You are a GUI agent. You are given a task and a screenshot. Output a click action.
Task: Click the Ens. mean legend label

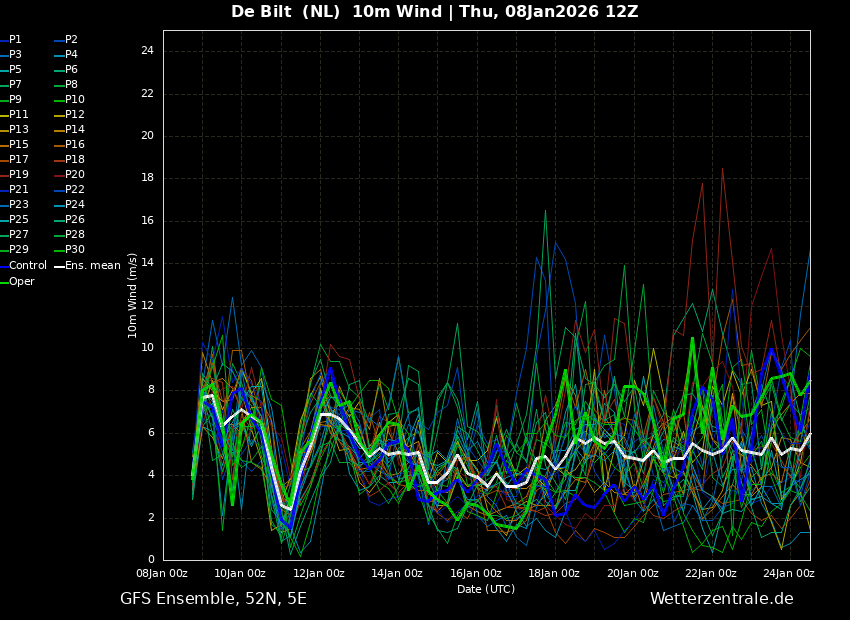[x=92, y=266]
